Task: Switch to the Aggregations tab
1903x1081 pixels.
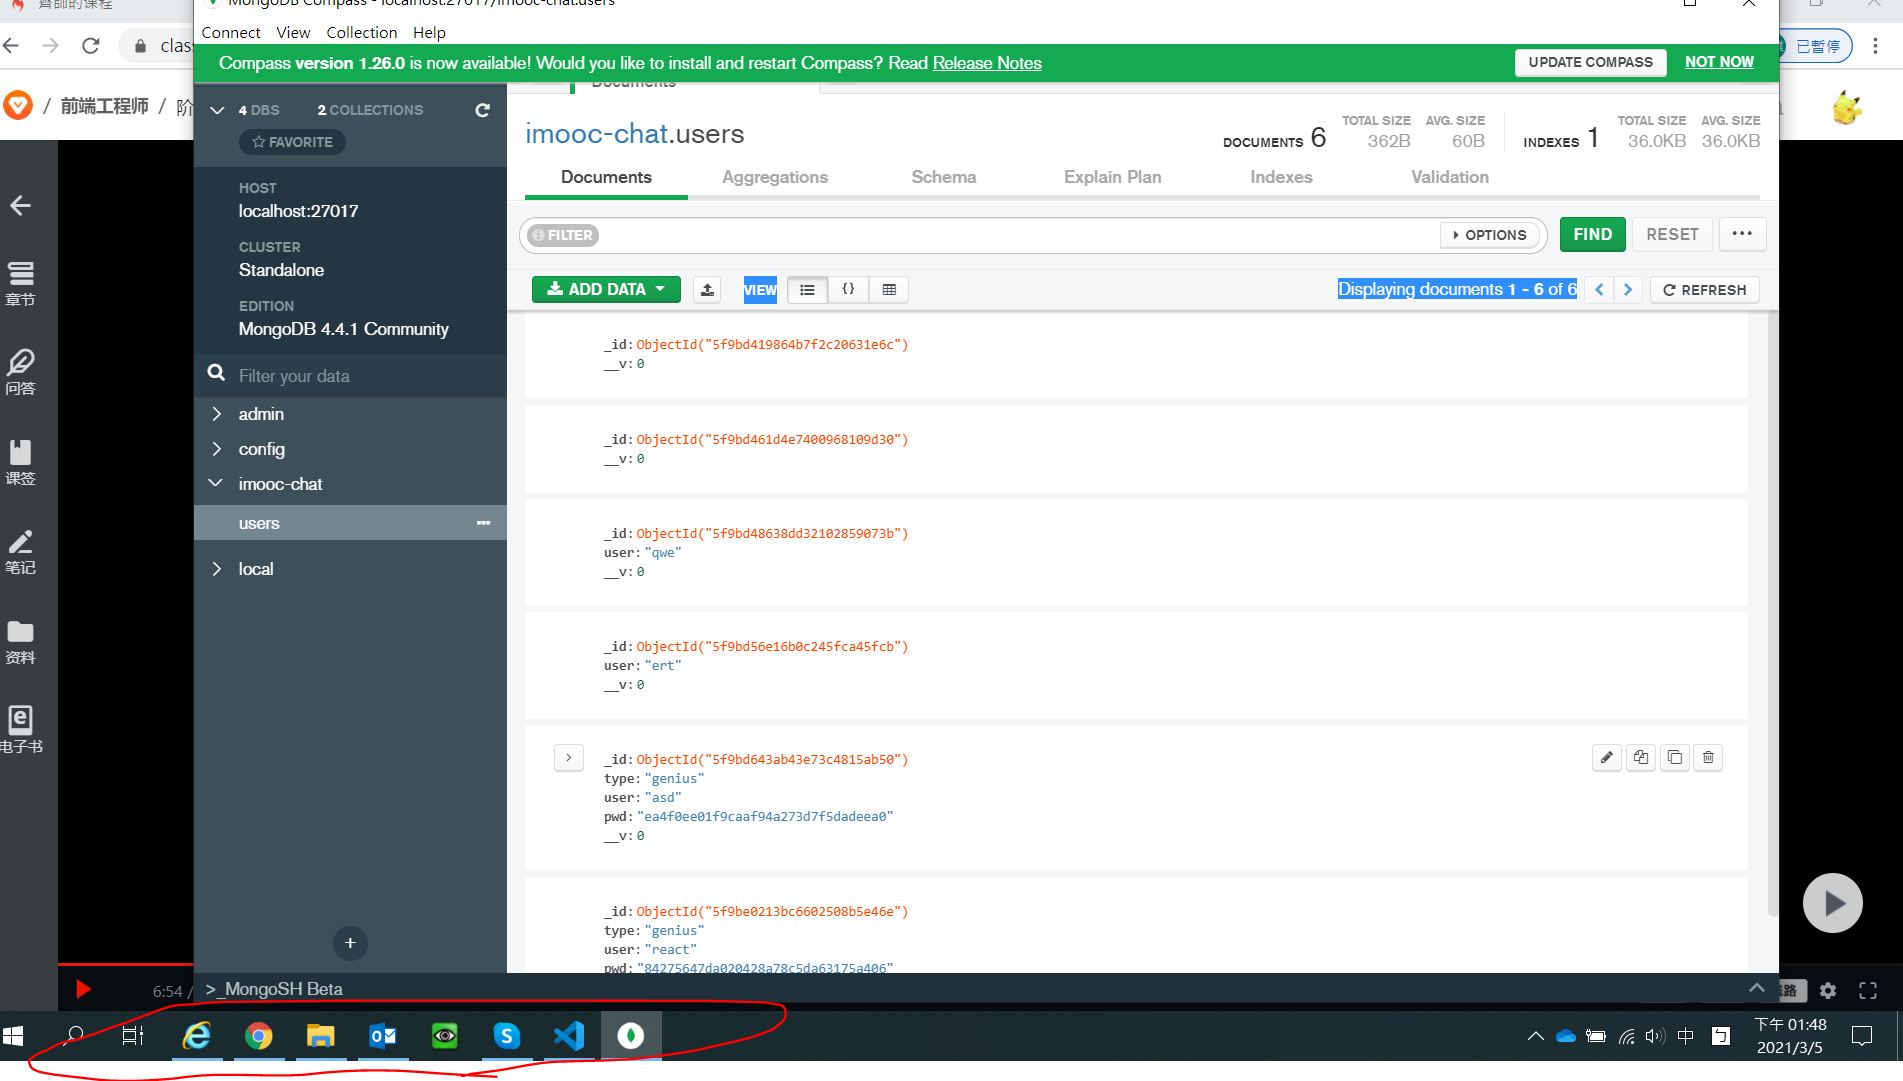Action: point(775,177)
